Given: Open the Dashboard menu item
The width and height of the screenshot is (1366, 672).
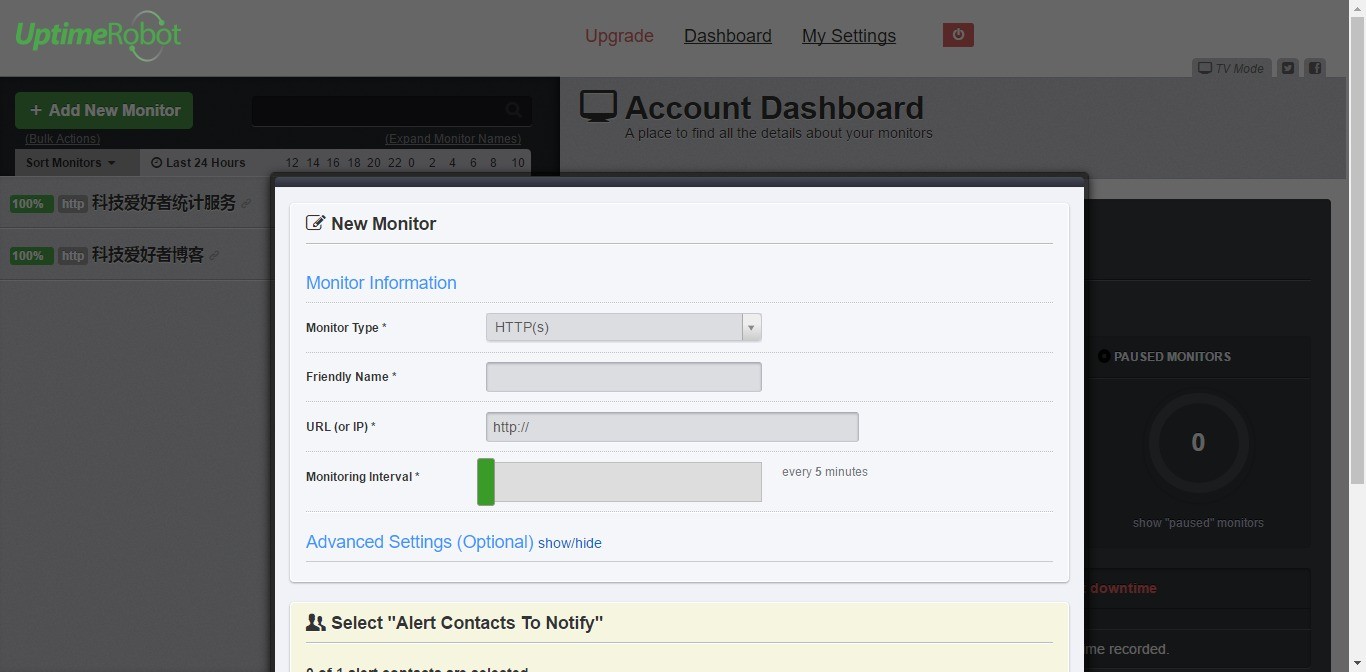Looking at the screenshot, I should click(x=728, y=36).
